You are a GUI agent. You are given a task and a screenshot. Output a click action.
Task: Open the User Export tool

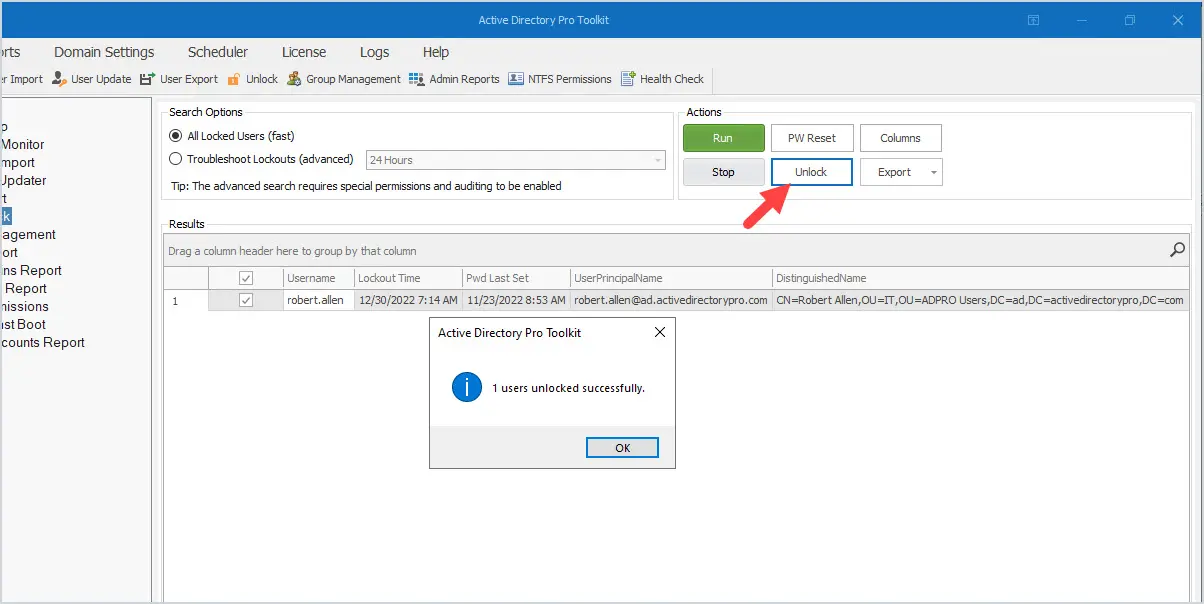pyautogui.click(x=178, y=79)
